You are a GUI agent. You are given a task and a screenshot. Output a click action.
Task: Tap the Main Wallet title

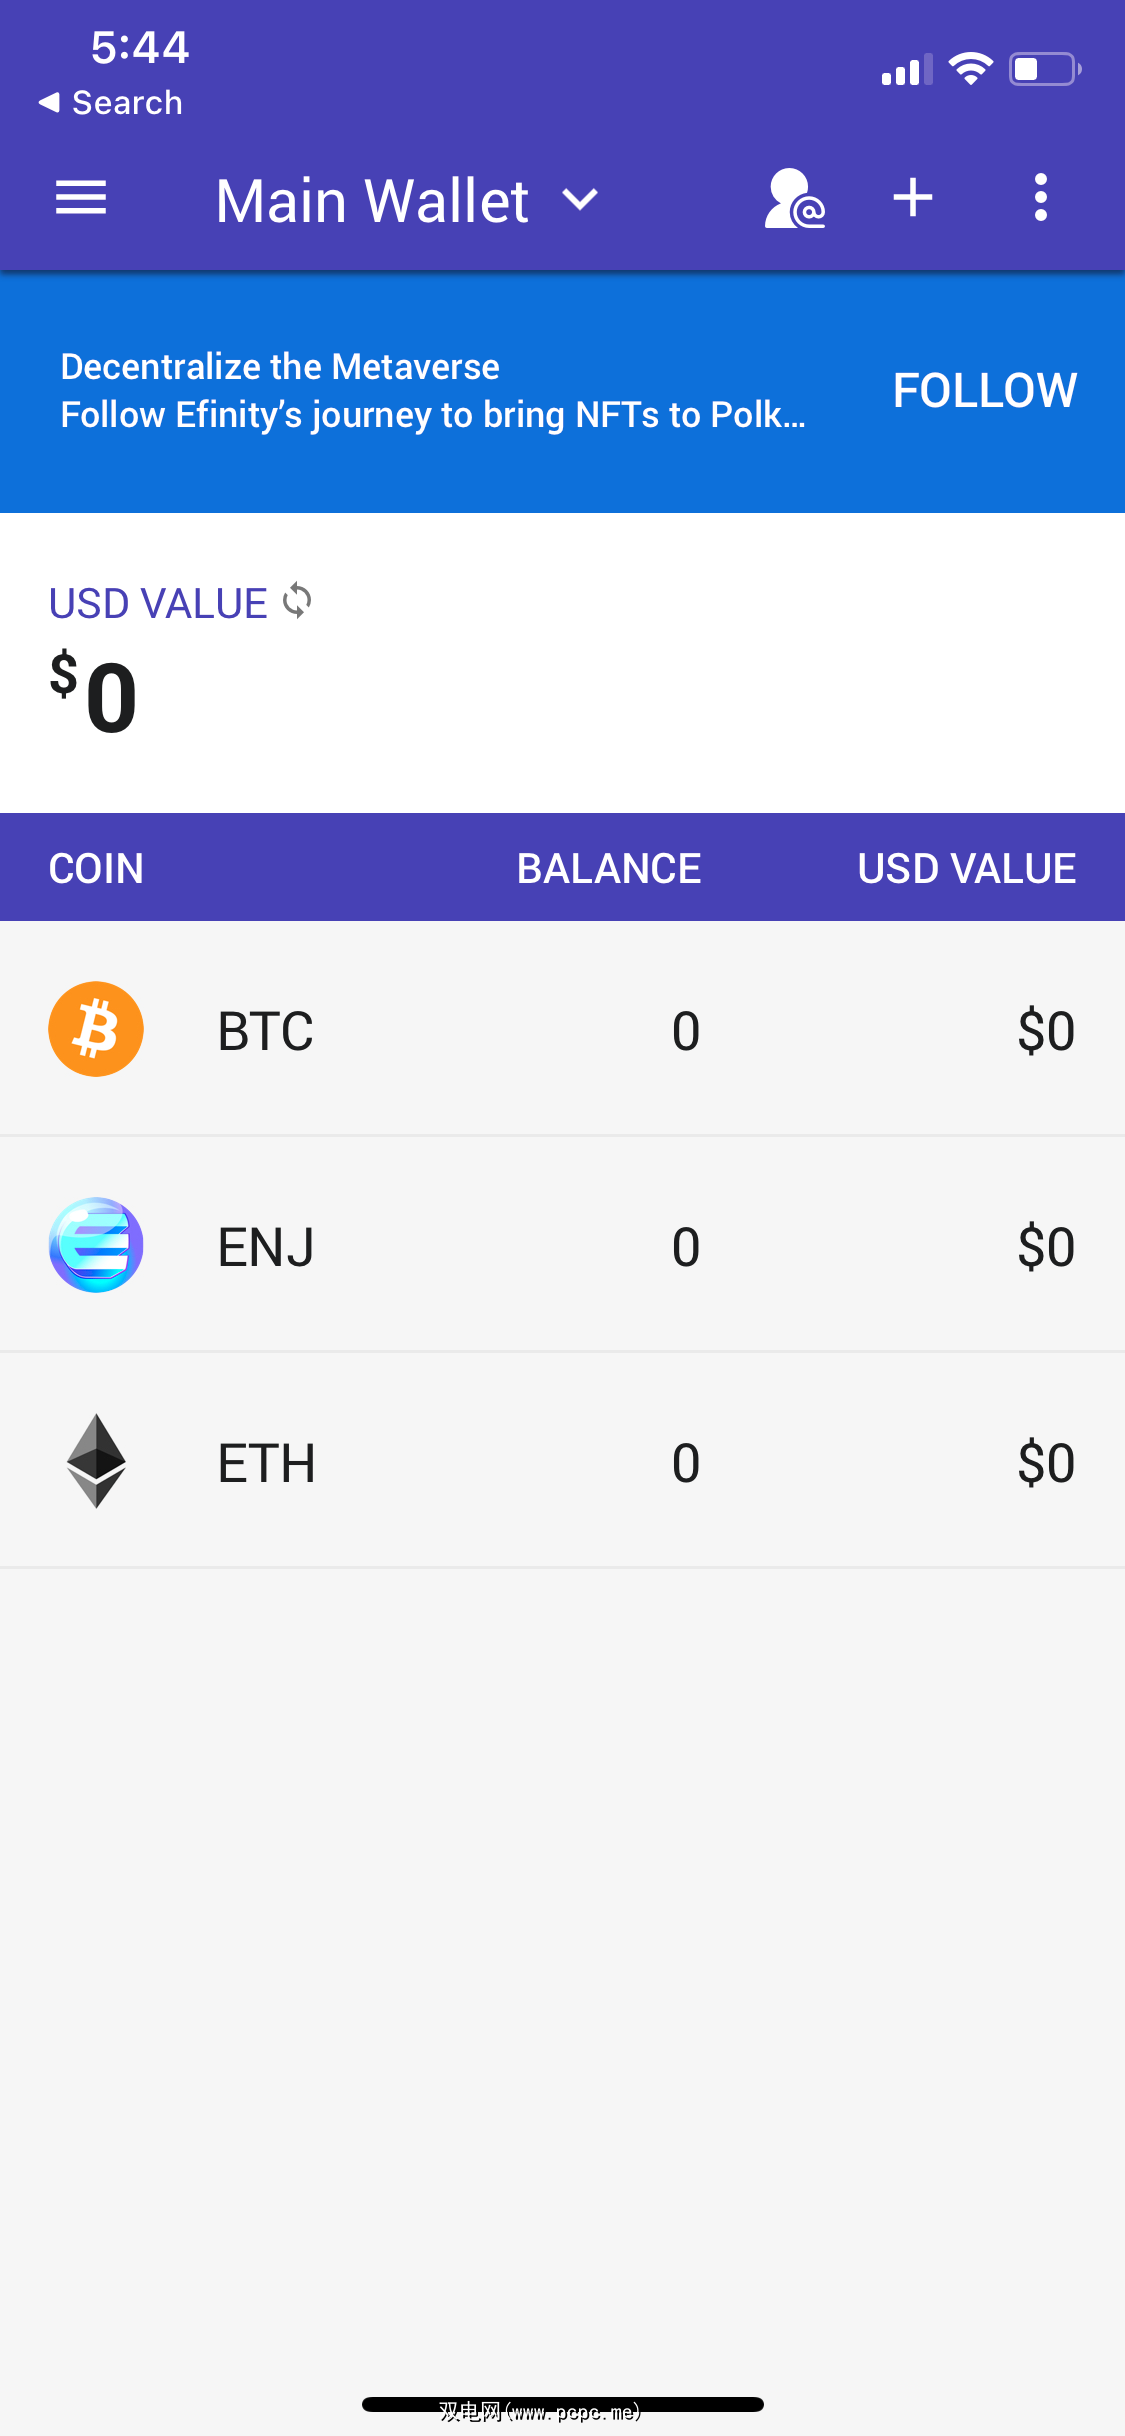pos(372,200)
